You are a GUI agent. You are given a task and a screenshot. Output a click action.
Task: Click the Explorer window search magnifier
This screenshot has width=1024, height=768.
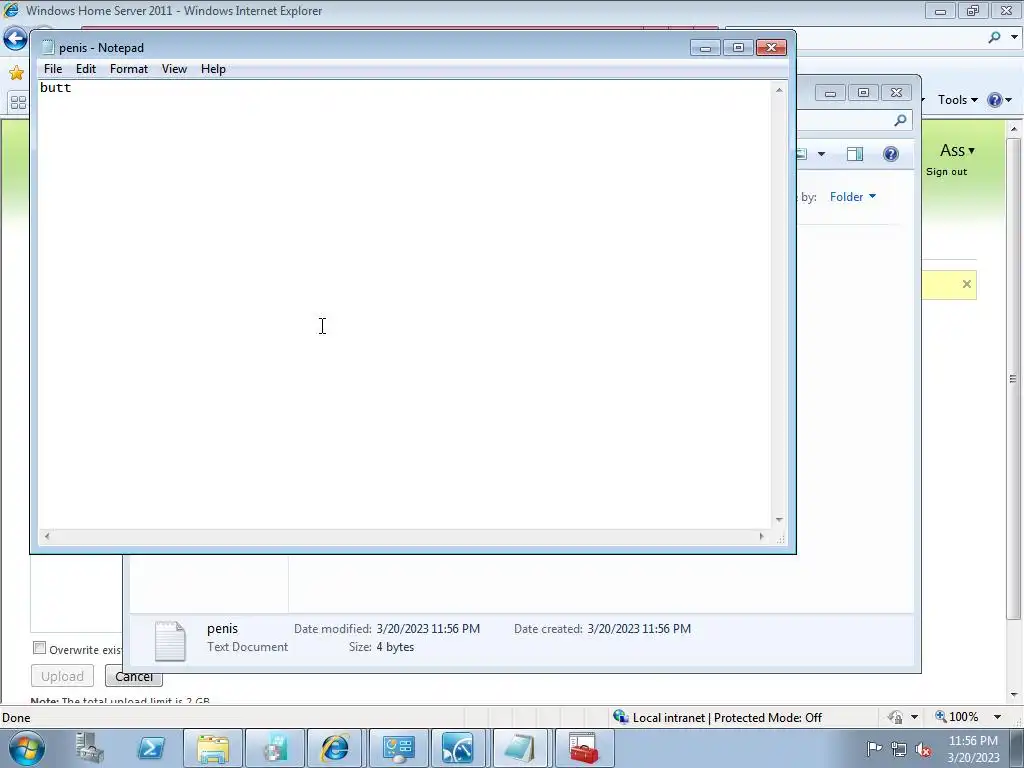pyautogui.click(x=901, y=120)
